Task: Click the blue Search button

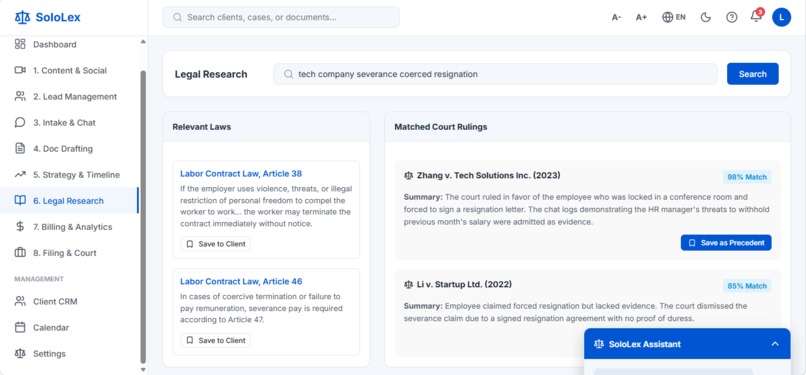Action: [x=753, y=74]
